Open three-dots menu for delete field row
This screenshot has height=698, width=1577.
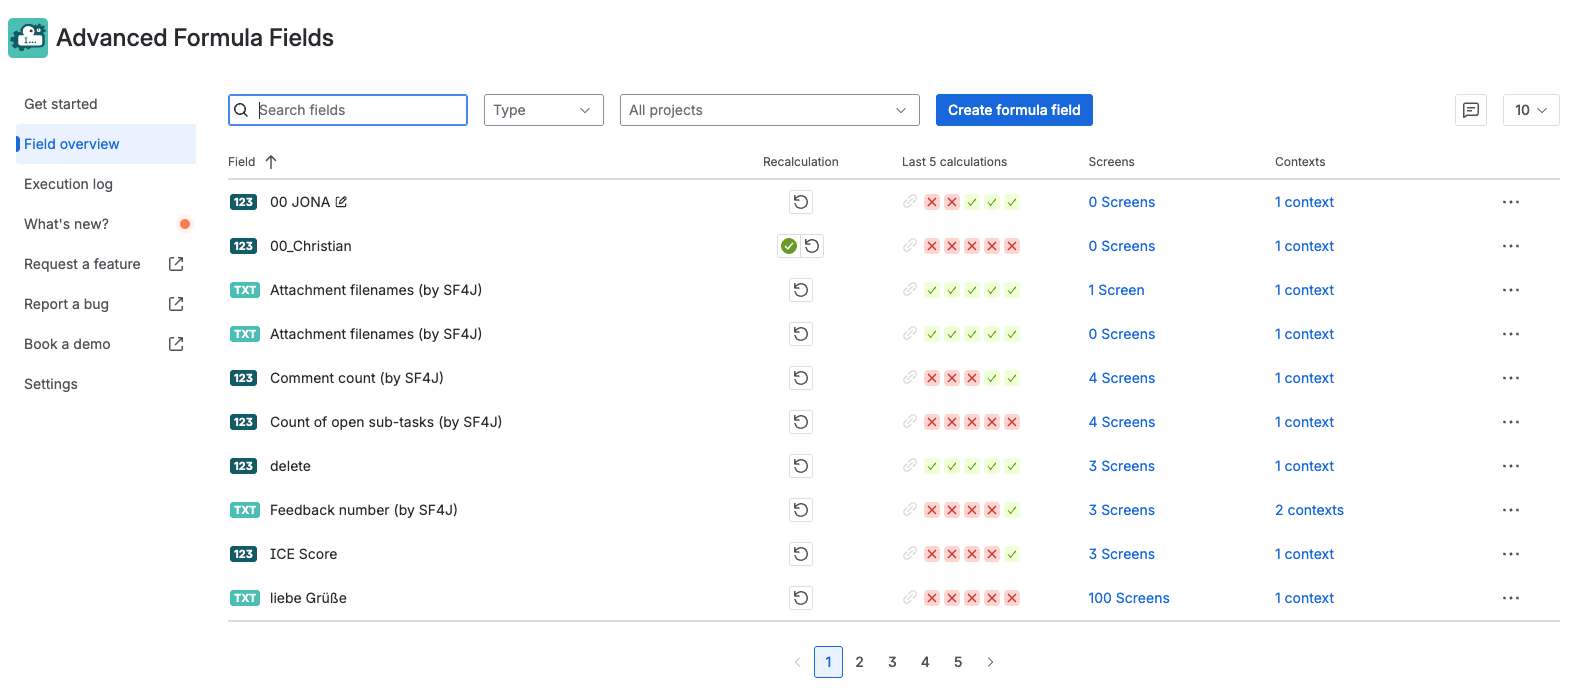tap(1510, 466)
